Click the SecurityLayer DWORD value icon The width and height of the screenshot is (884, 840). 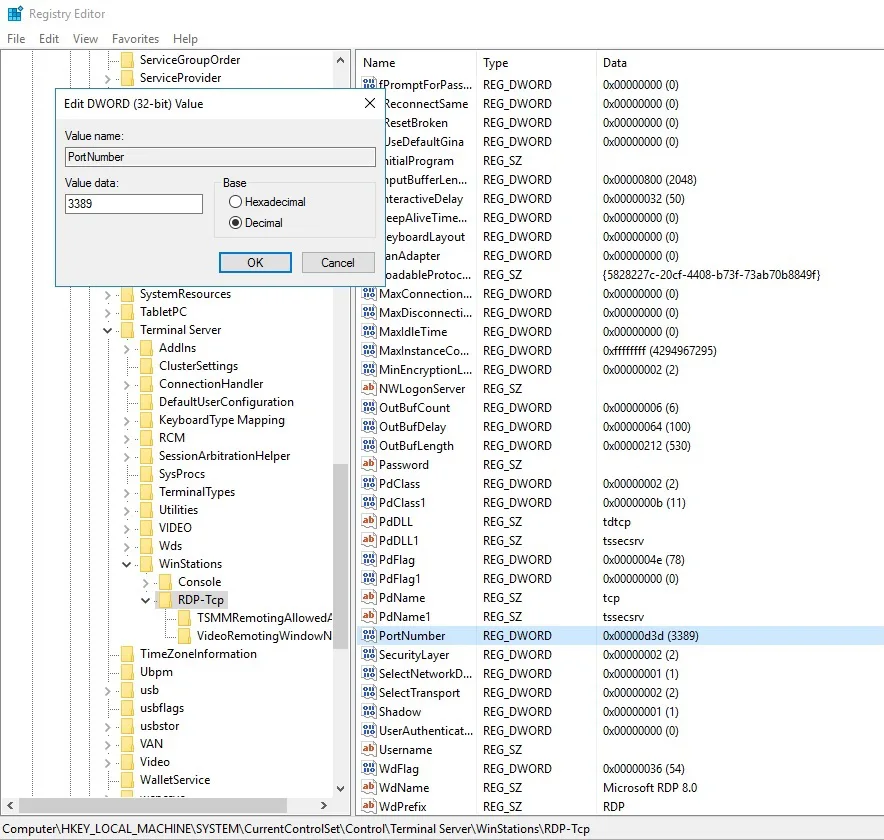coord(368,655)
